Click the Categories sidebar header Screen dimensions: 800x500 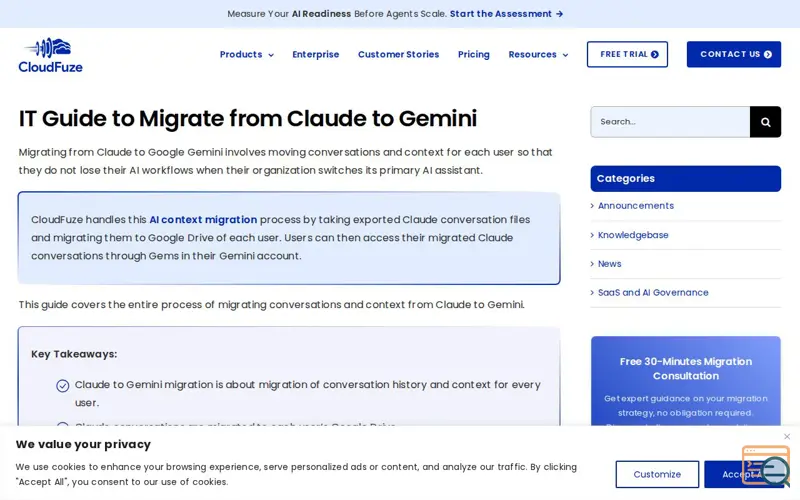686,179
